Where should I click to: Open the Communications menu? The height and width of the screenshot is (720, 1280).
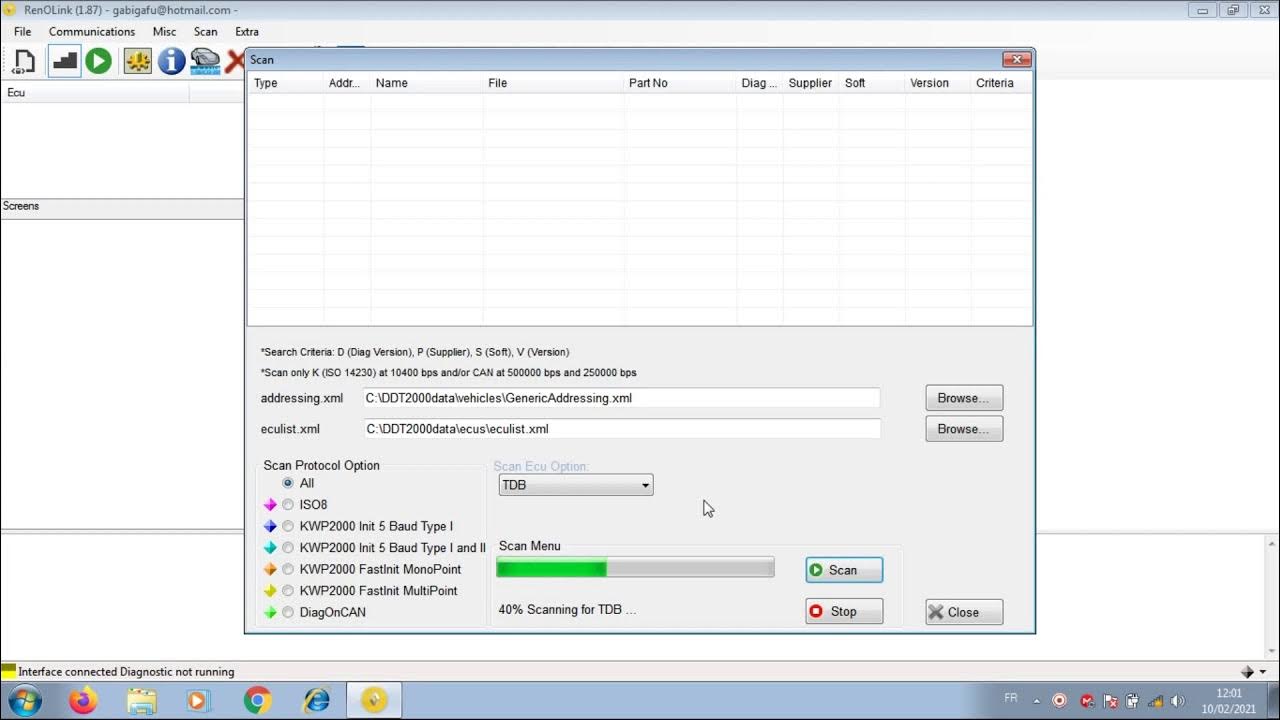point(92,32)
